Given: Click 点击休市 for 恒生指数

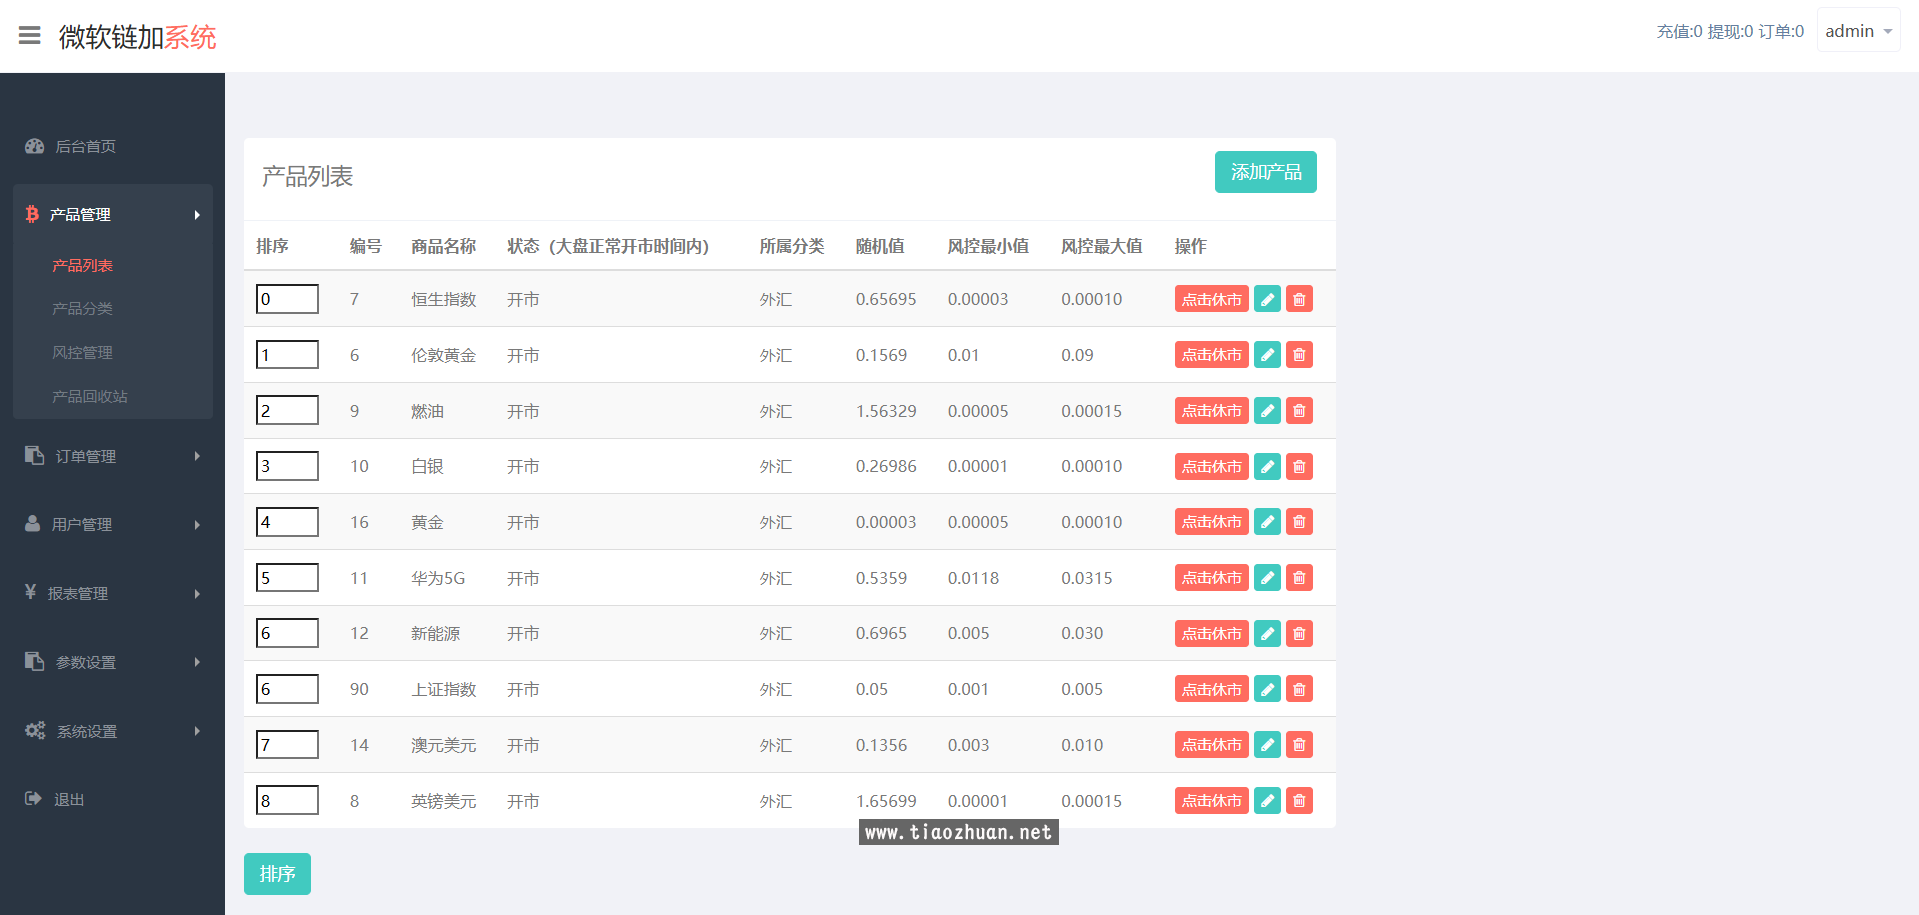Looking at the screenshot, I should 1212,299.
